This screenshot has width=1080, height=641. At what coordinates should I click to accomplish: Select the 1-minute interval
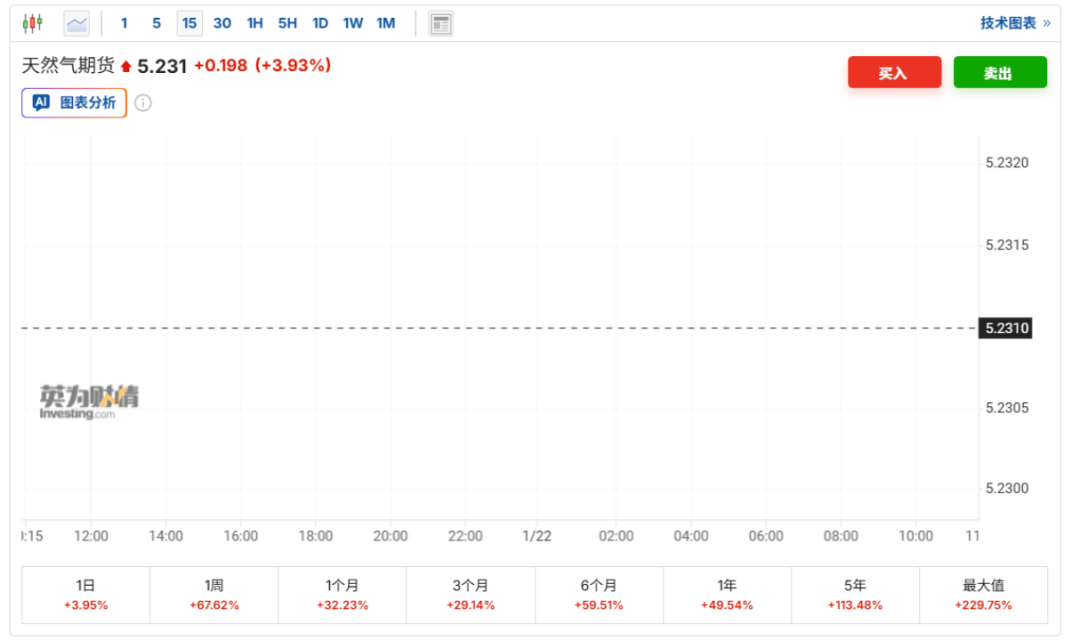click(124, 23)
